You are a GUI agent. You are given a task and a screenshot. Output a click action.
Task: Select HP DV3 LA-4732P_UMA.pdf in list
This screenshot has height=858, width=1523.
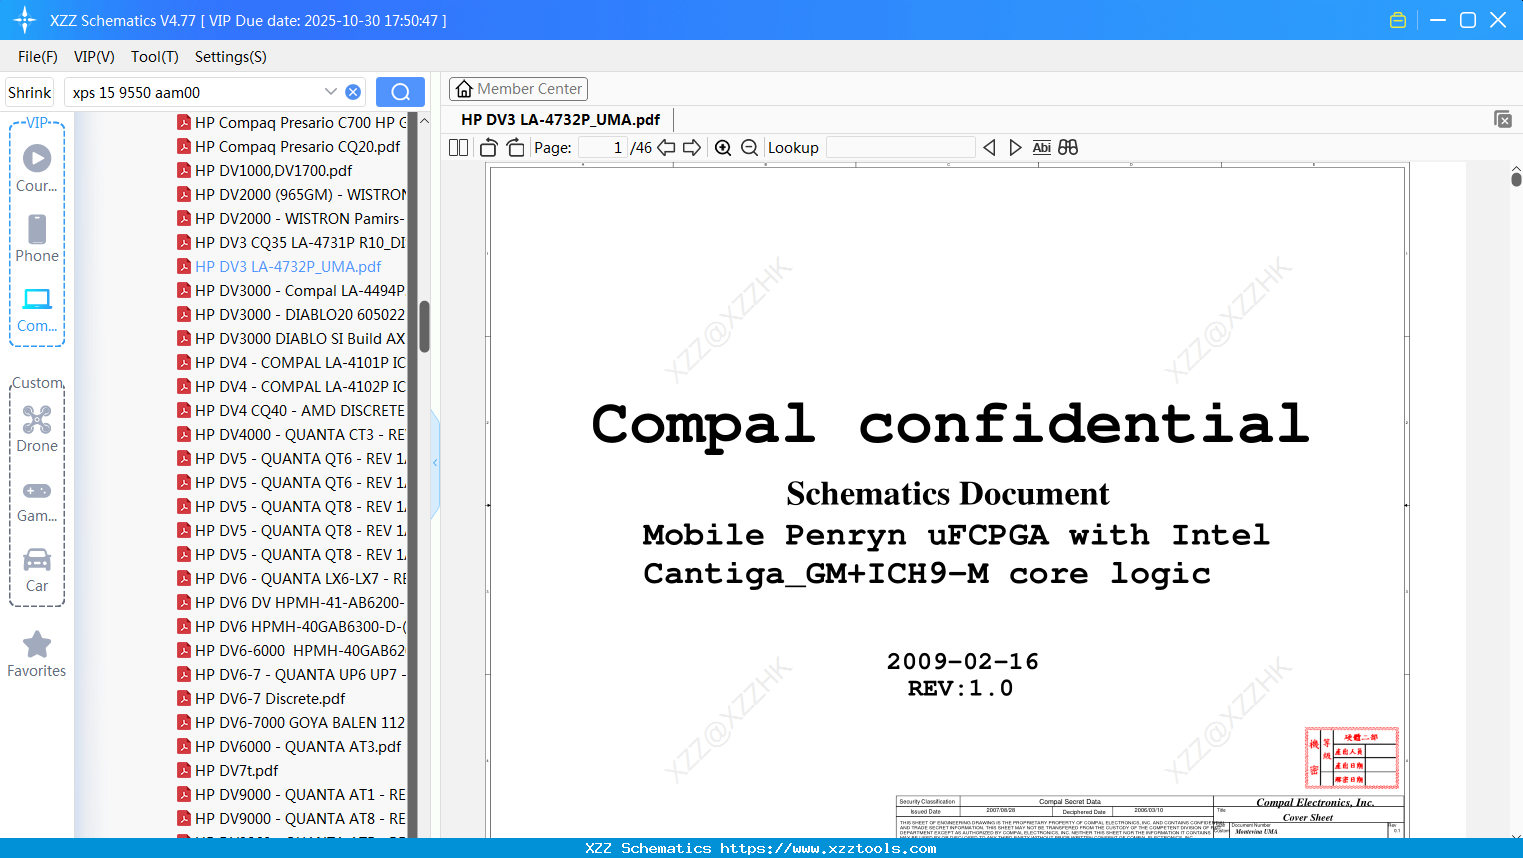[x=279, y=266]
